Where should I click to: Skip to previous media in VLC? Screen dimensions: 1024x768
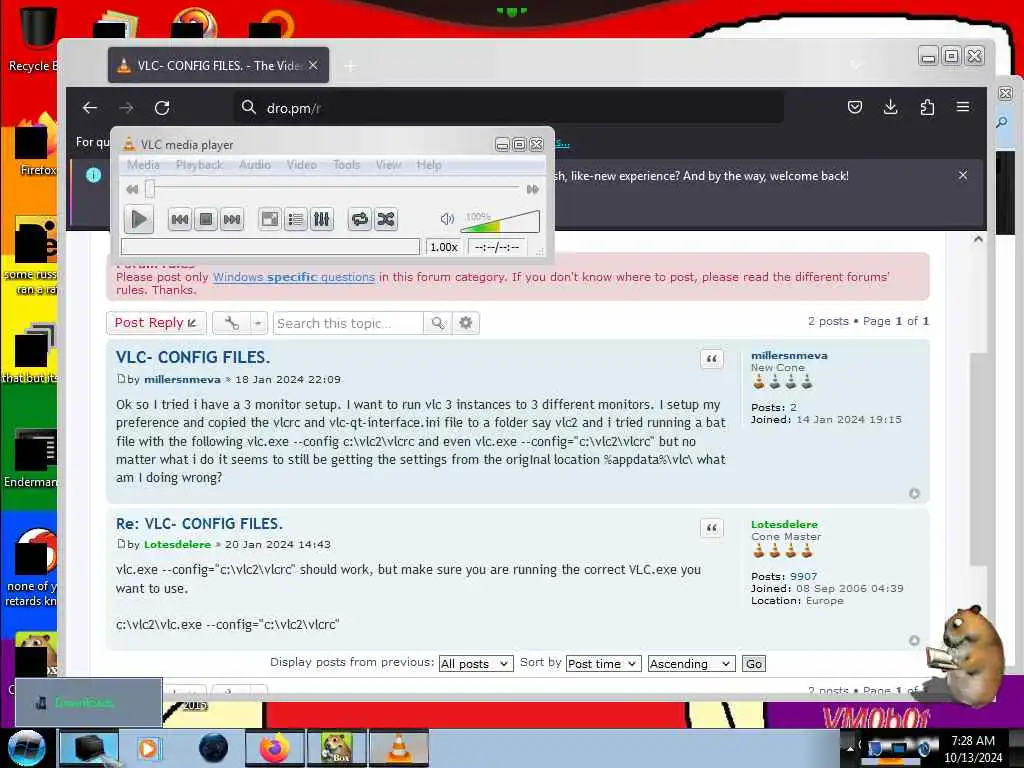point(180,219)
